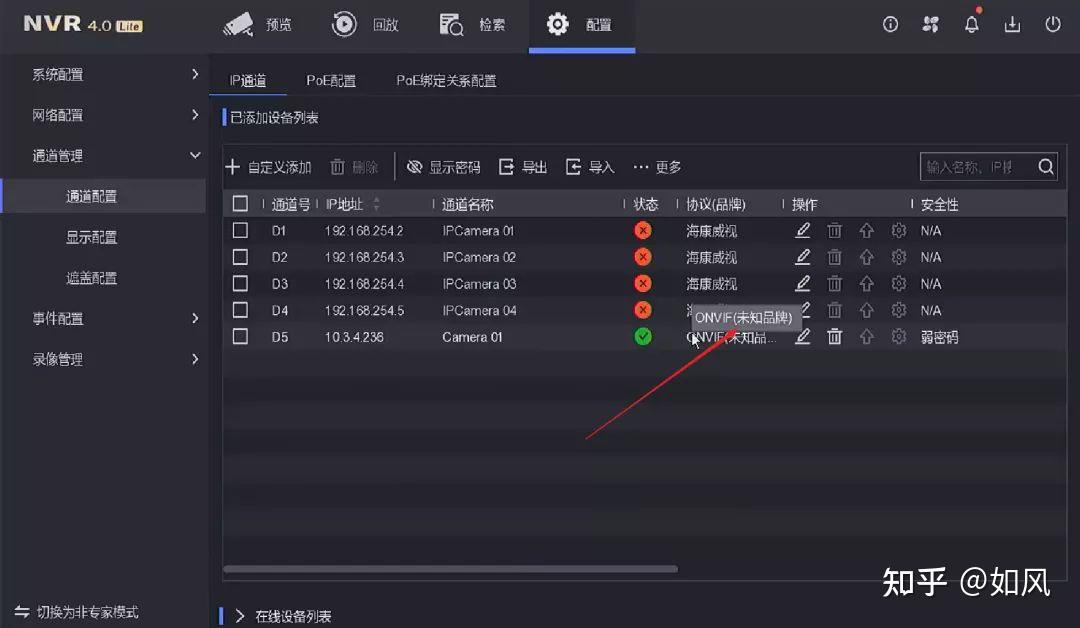Click upgrade arrow for channel D2
This screenshot has height=628, width=1080.
(x=866, y=257)
